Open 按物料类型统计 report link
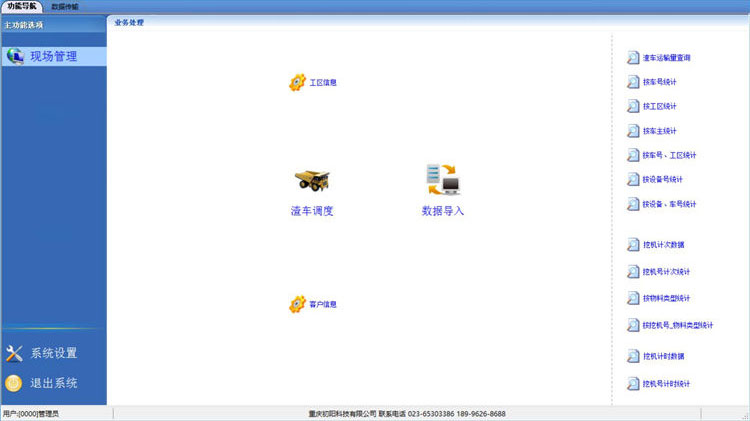Viewport: 750px width, 421px height. [x=666, y=298]
